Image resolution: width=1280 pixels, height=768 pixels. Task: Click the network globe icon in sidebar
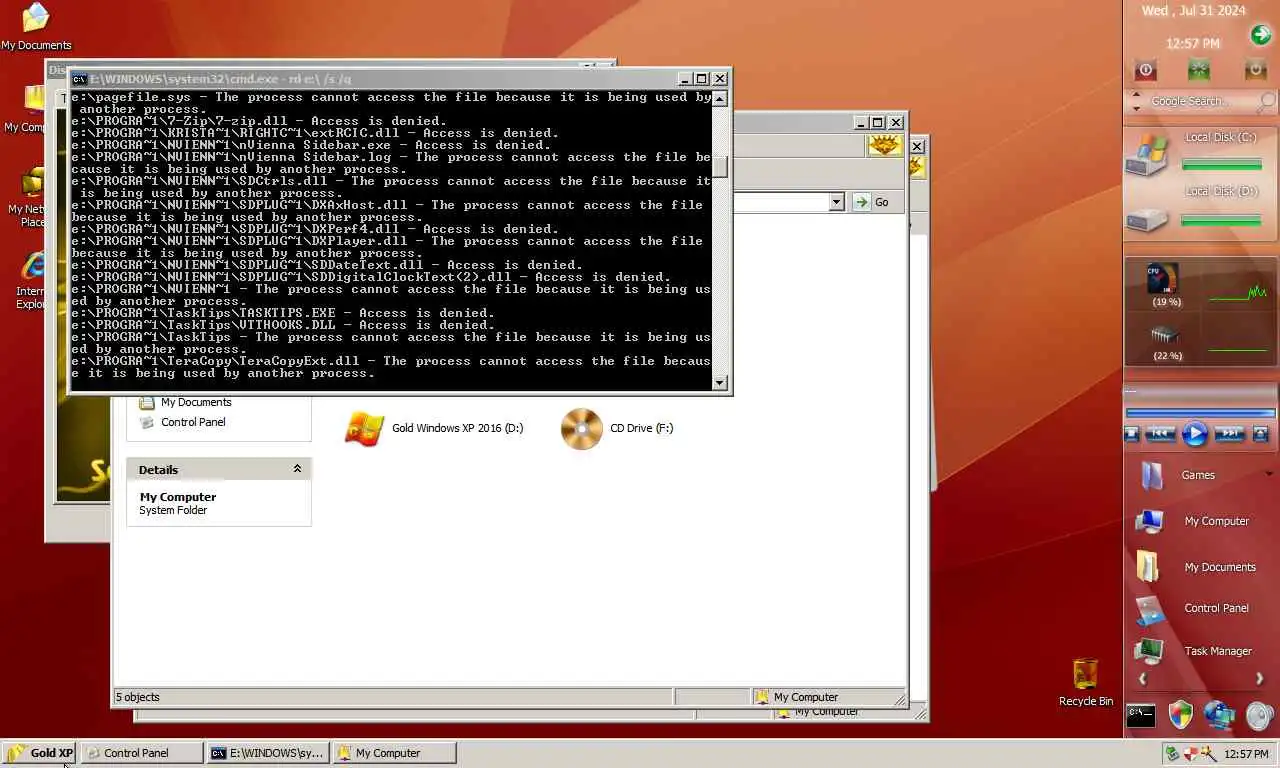tap(1219, 715)
